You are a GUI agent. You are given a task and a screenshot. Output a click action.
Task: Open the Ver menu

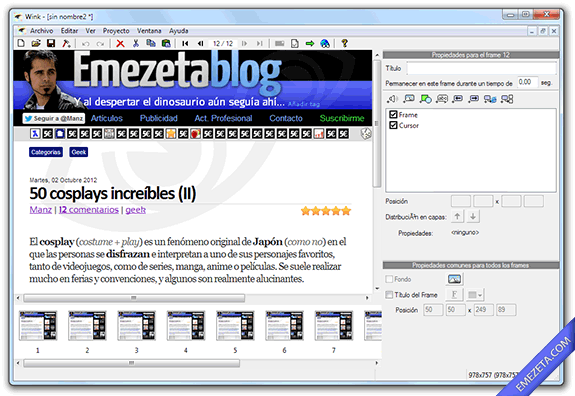pyautogui.click(x=90, y=31)
